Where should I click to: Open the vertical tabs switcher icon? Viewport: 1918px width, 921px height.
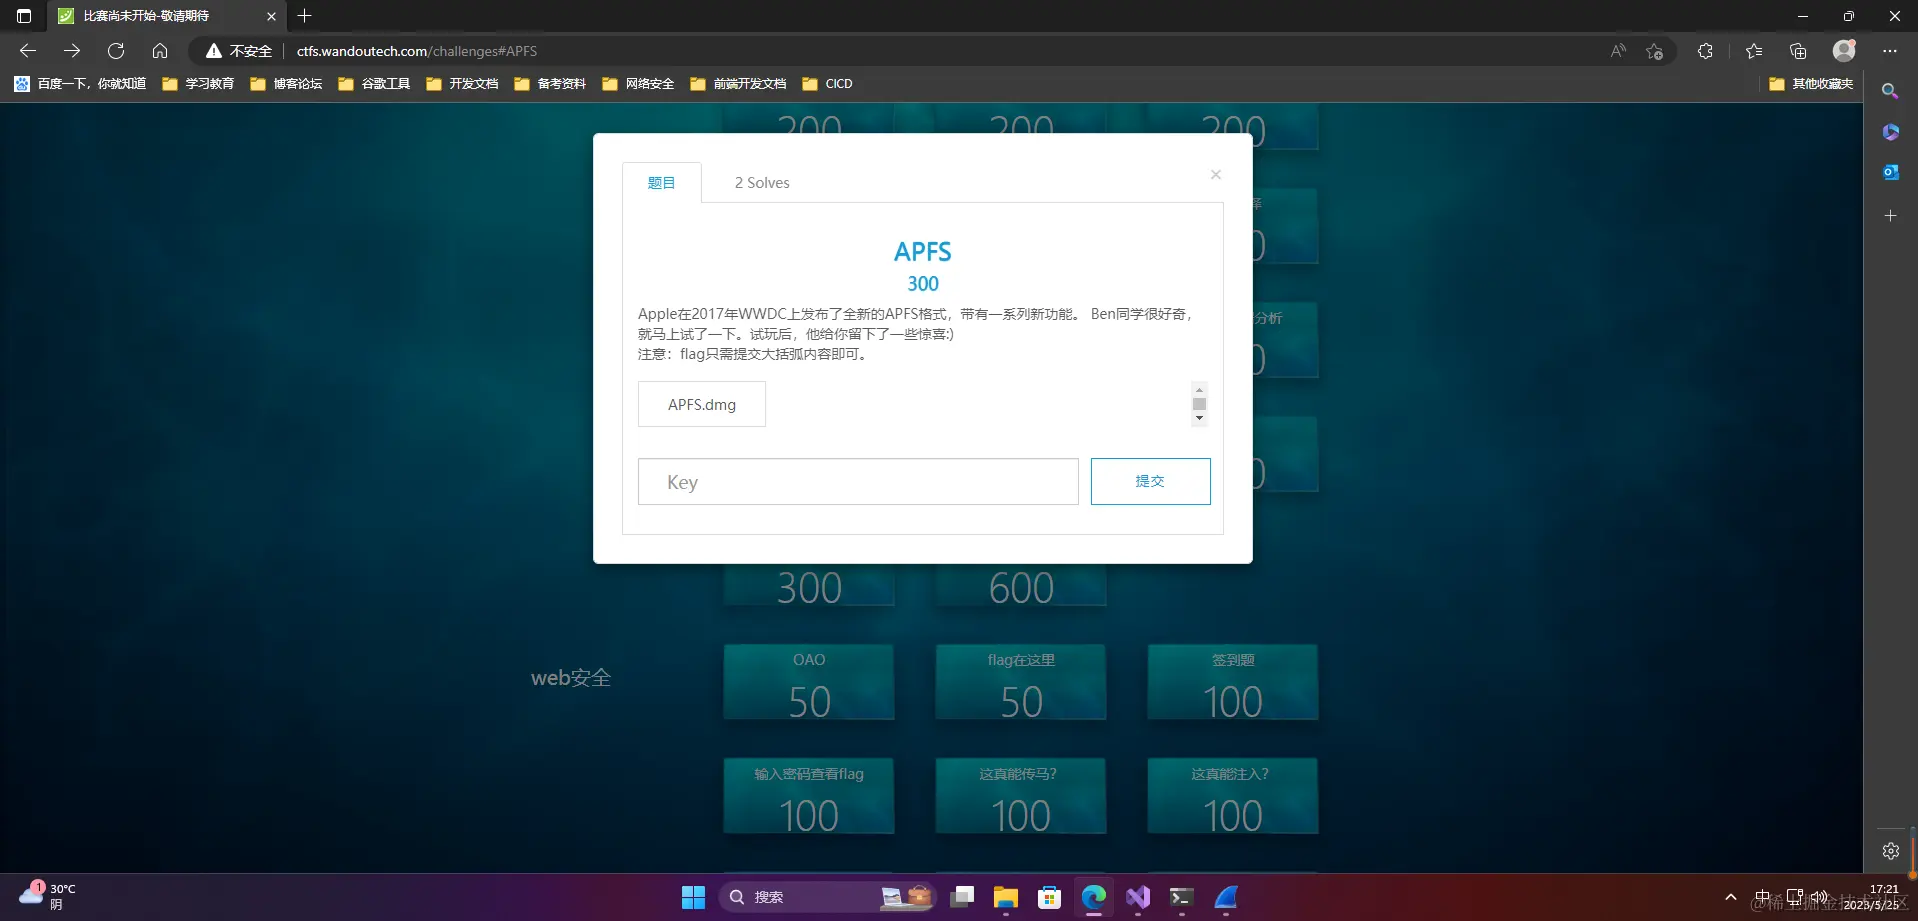pos(23,16)
